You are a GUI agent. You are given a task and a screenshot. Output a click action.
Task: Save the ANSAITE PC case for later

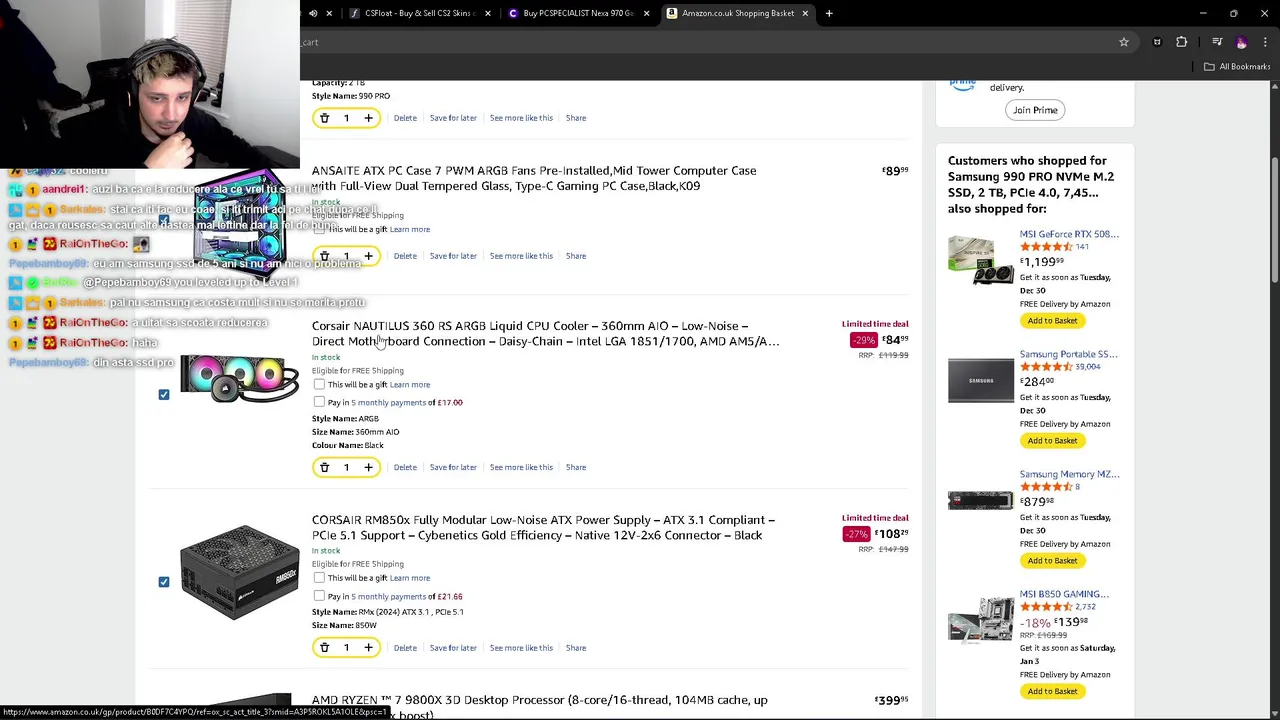point(453,256)
